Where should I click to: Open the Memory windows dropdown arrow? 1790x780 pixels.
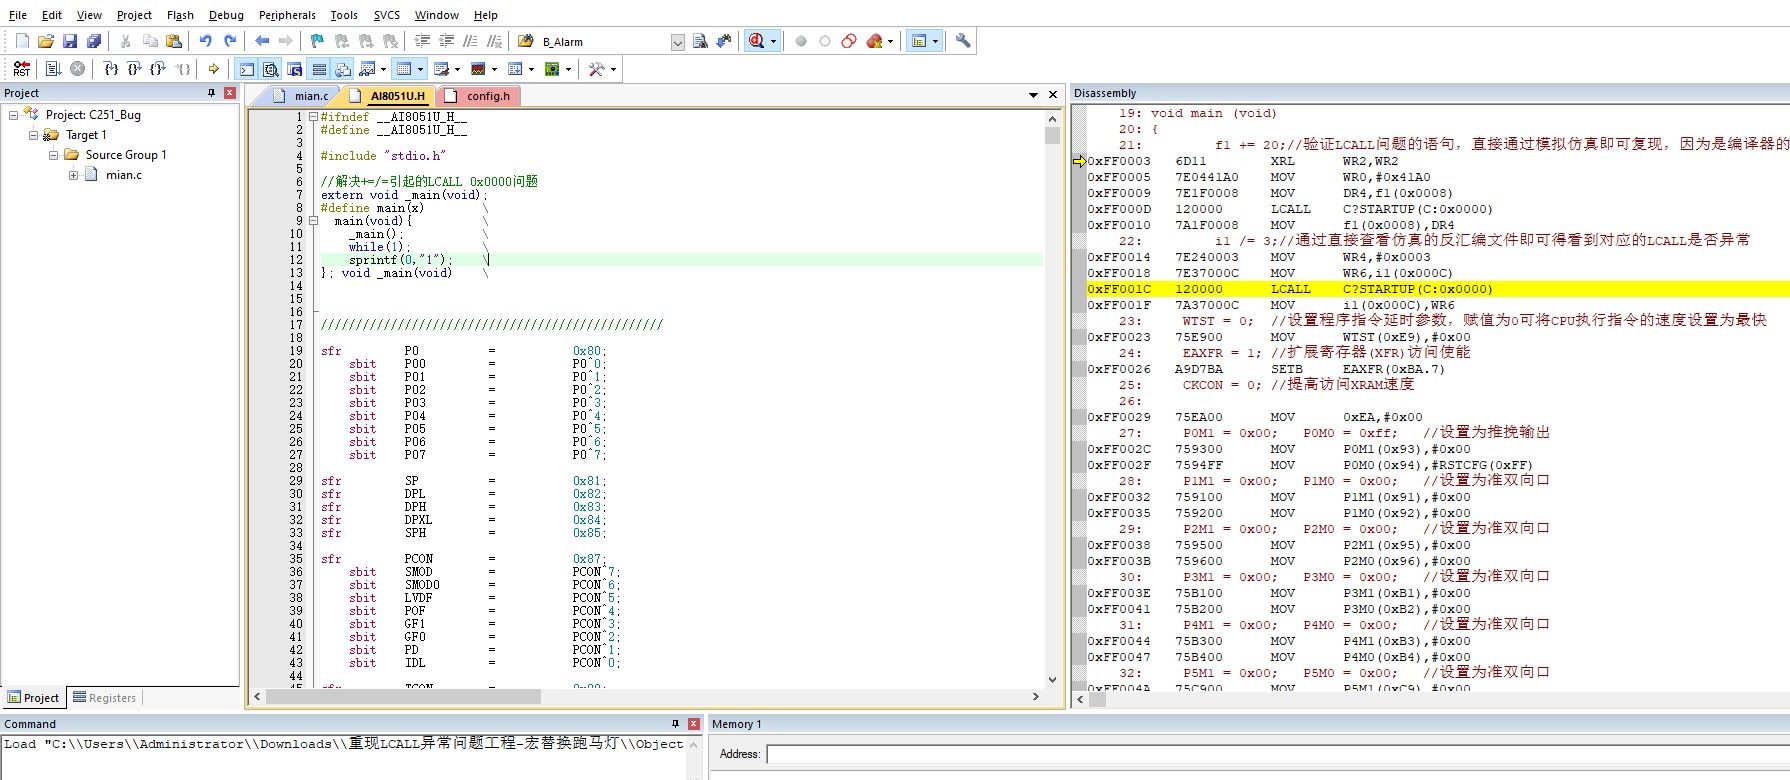(420, 69)
